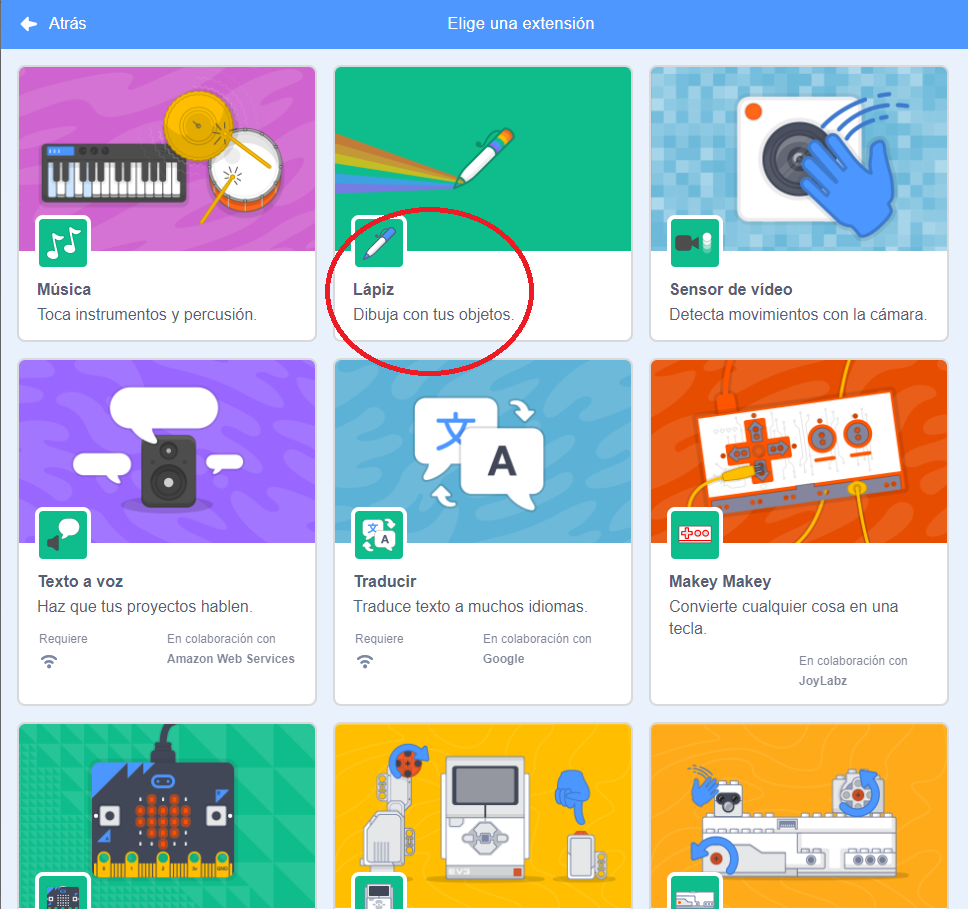Viewport: 968px width, 909px height.
Task: Choose the Lápiz extension title text
Action: click(x=374, y=289)
